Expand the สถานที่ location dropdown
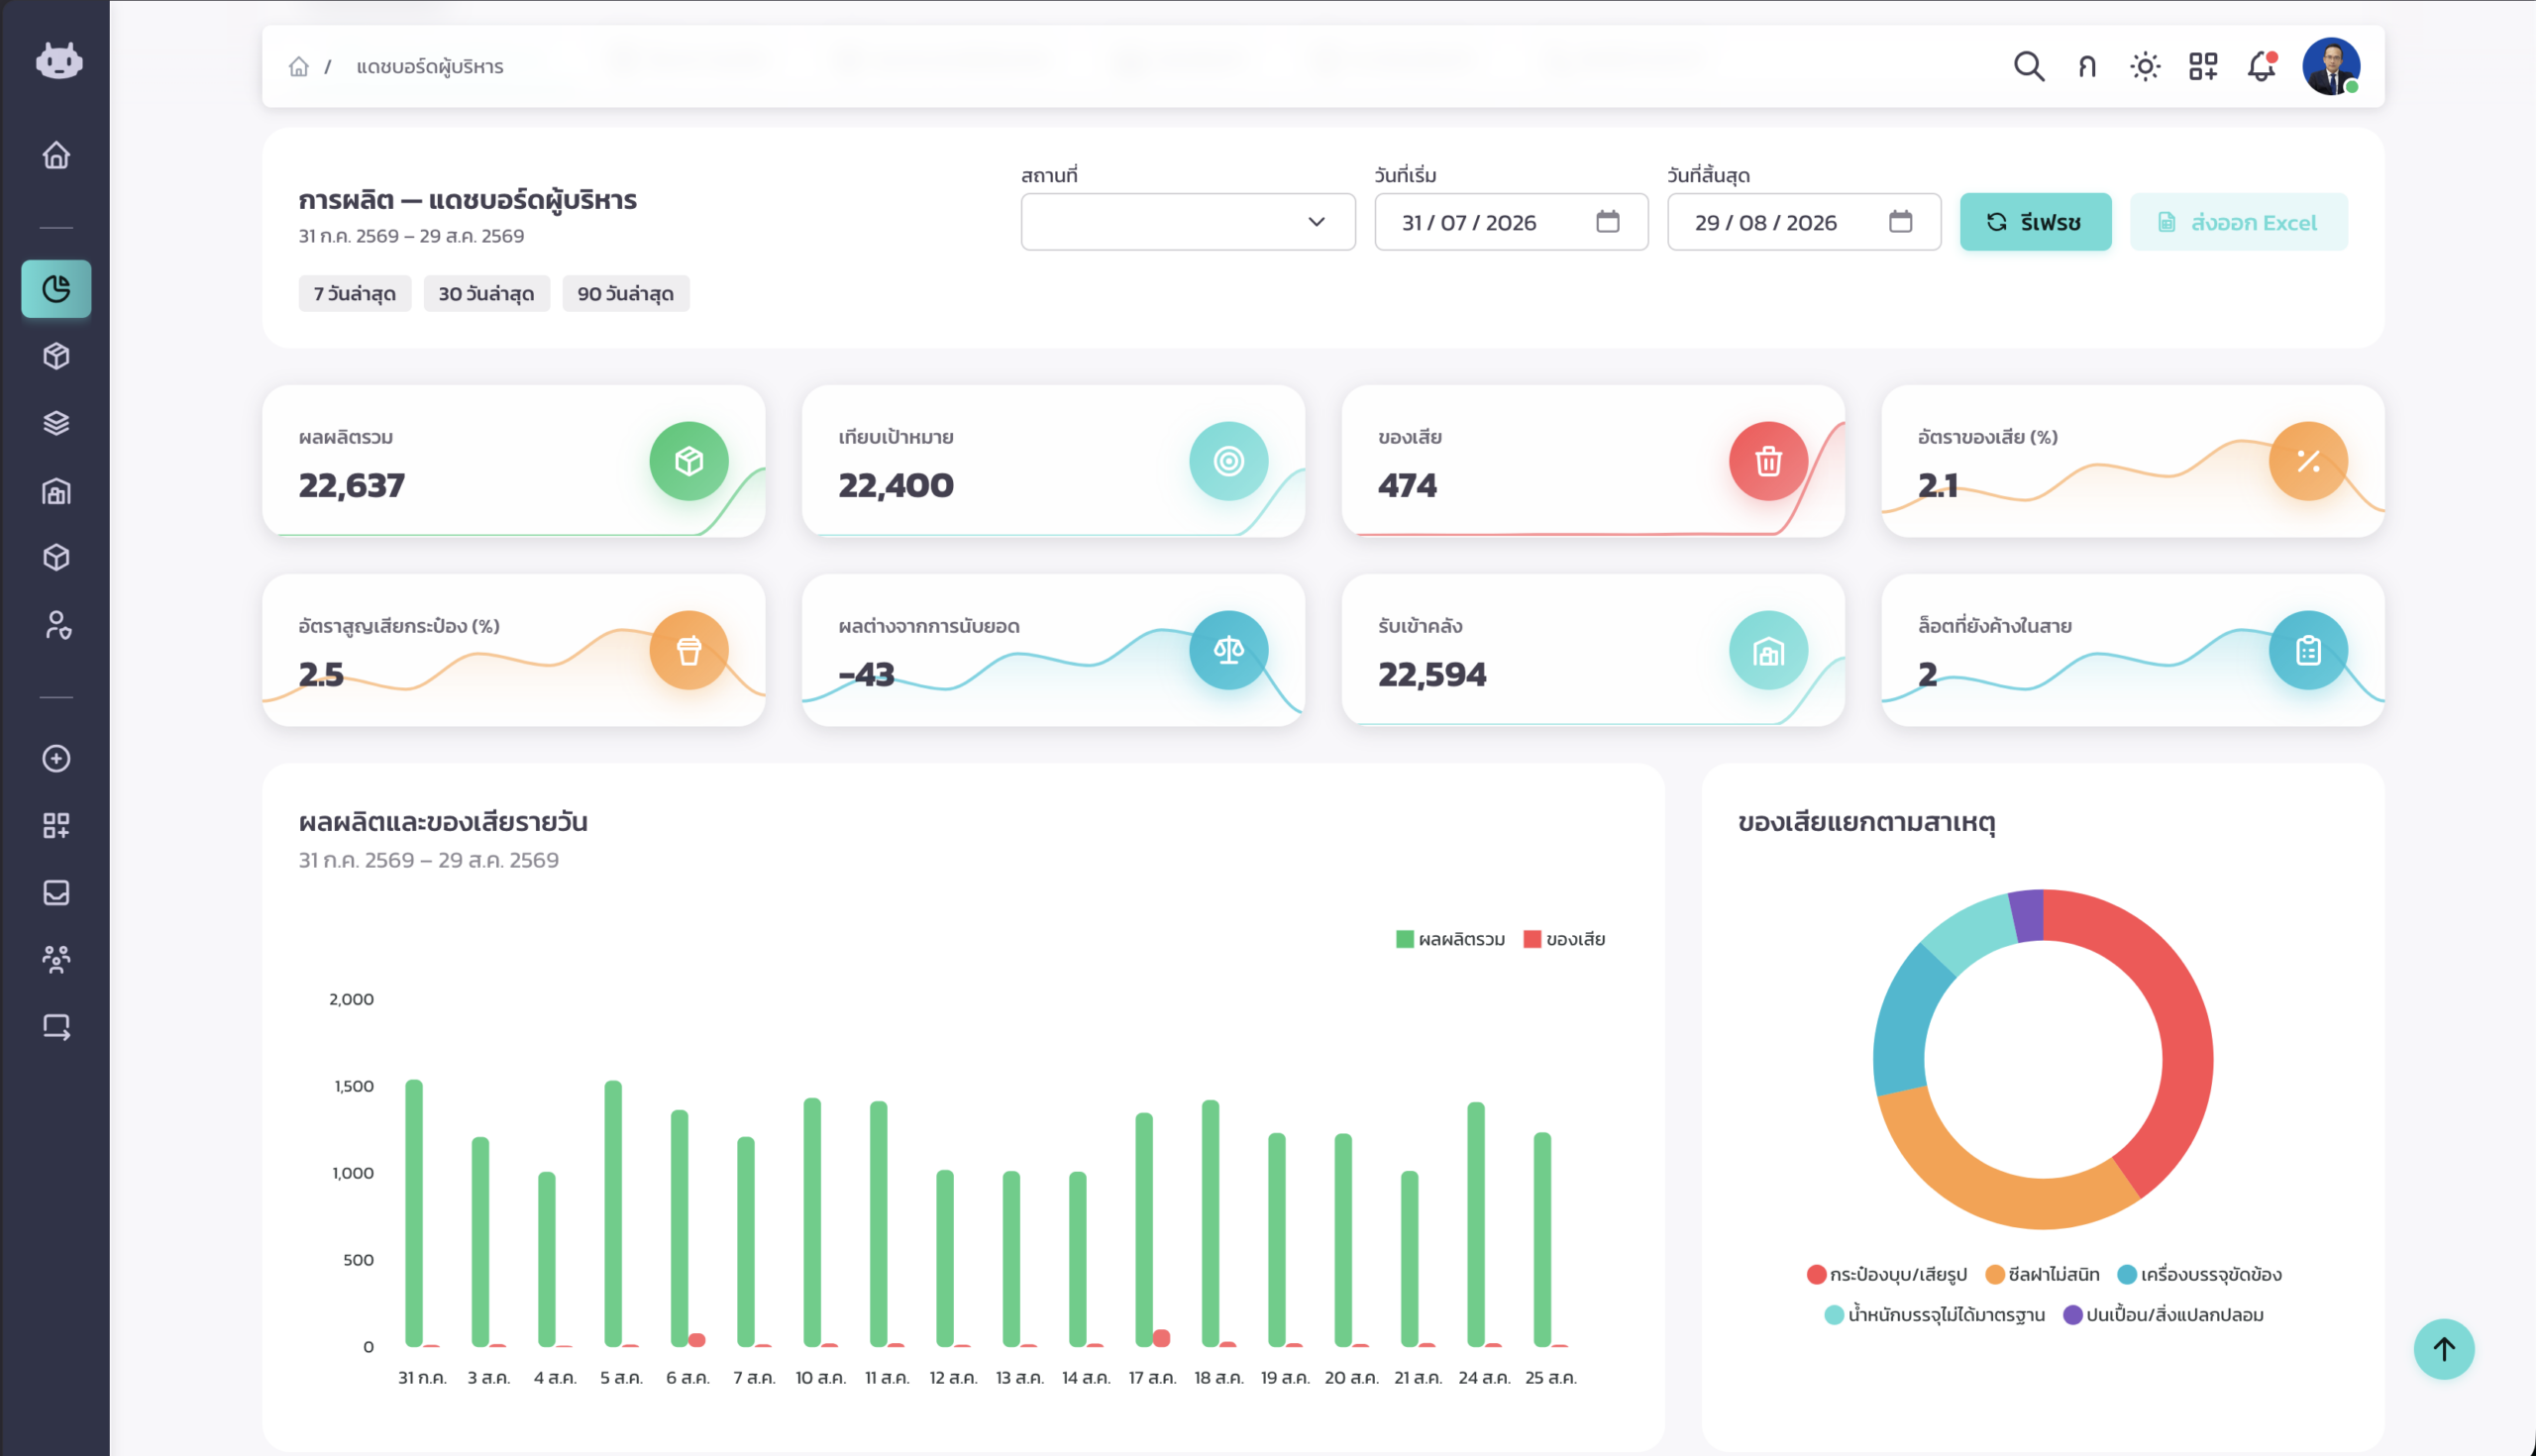The height and width of the screenshot is (1456, 2536). click(1188, 222)
